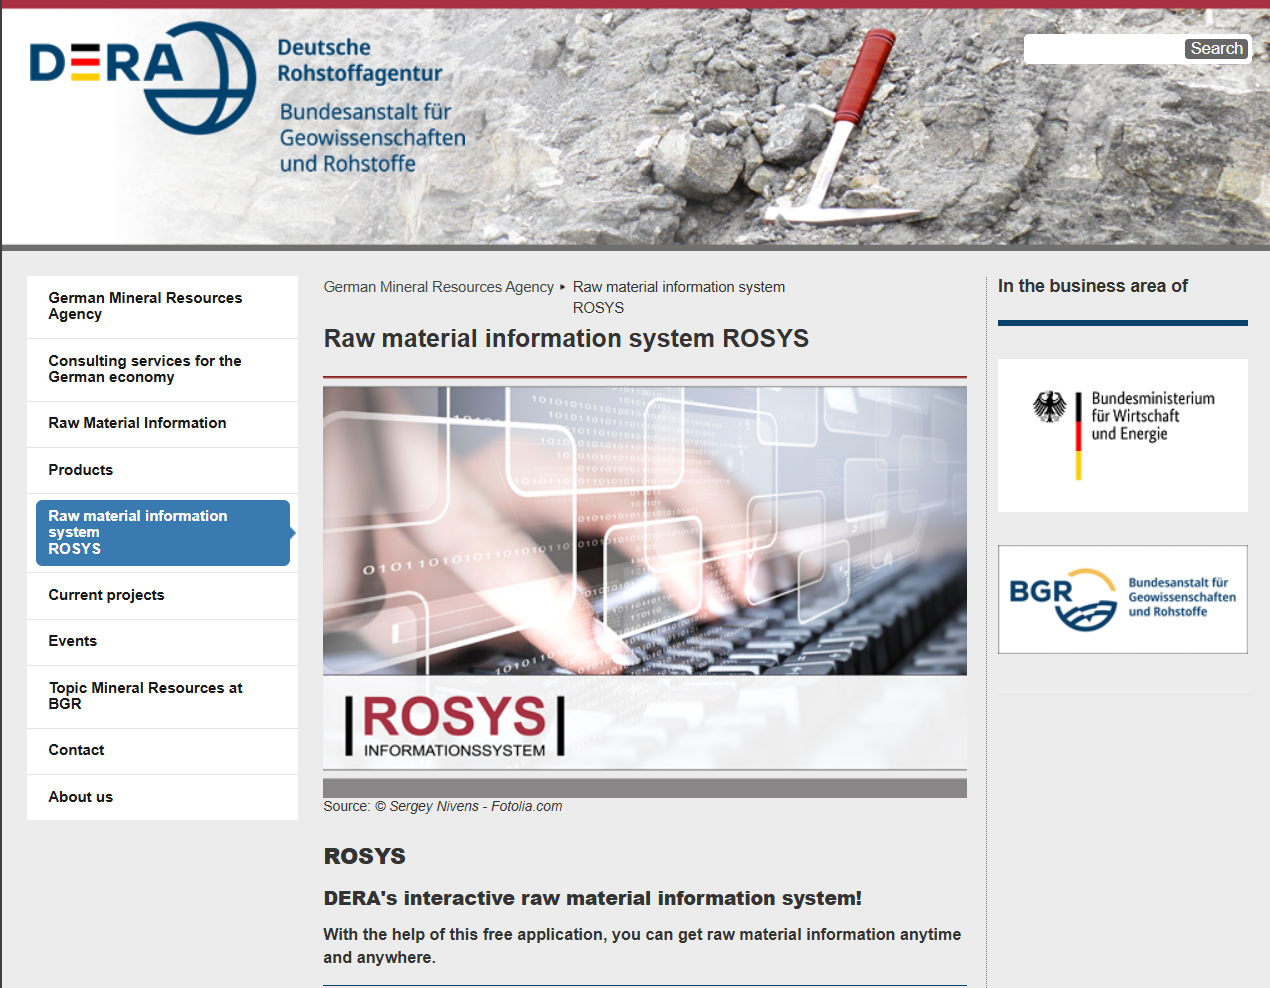Open Consulting services for the German economy

click(x=163, y=370)
